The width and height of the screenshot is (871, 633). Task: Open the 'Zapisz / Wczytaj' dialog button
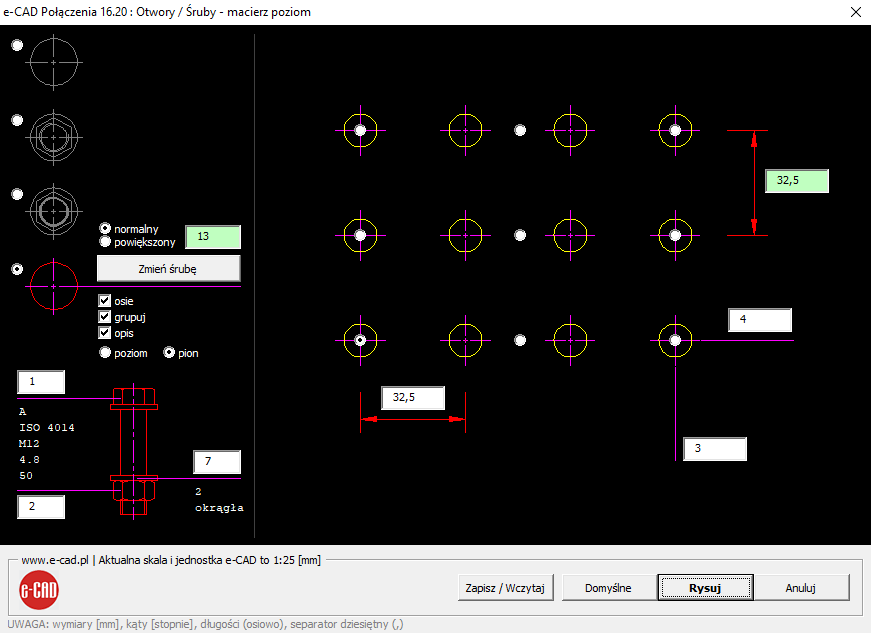pyautogui.click(x=505, y=588)
